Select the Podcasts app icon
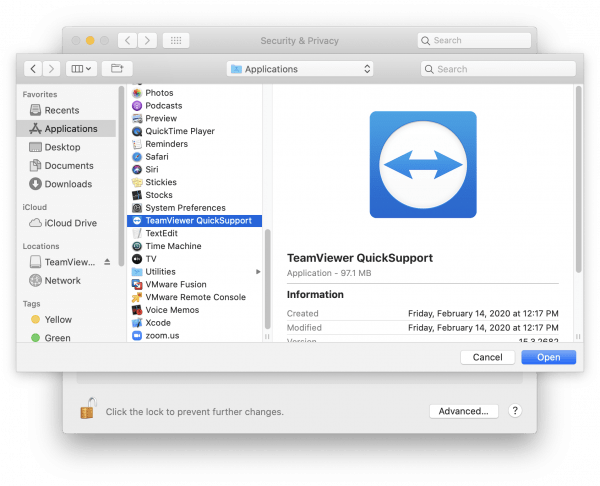600x486 pixels. tap(137, 106)
